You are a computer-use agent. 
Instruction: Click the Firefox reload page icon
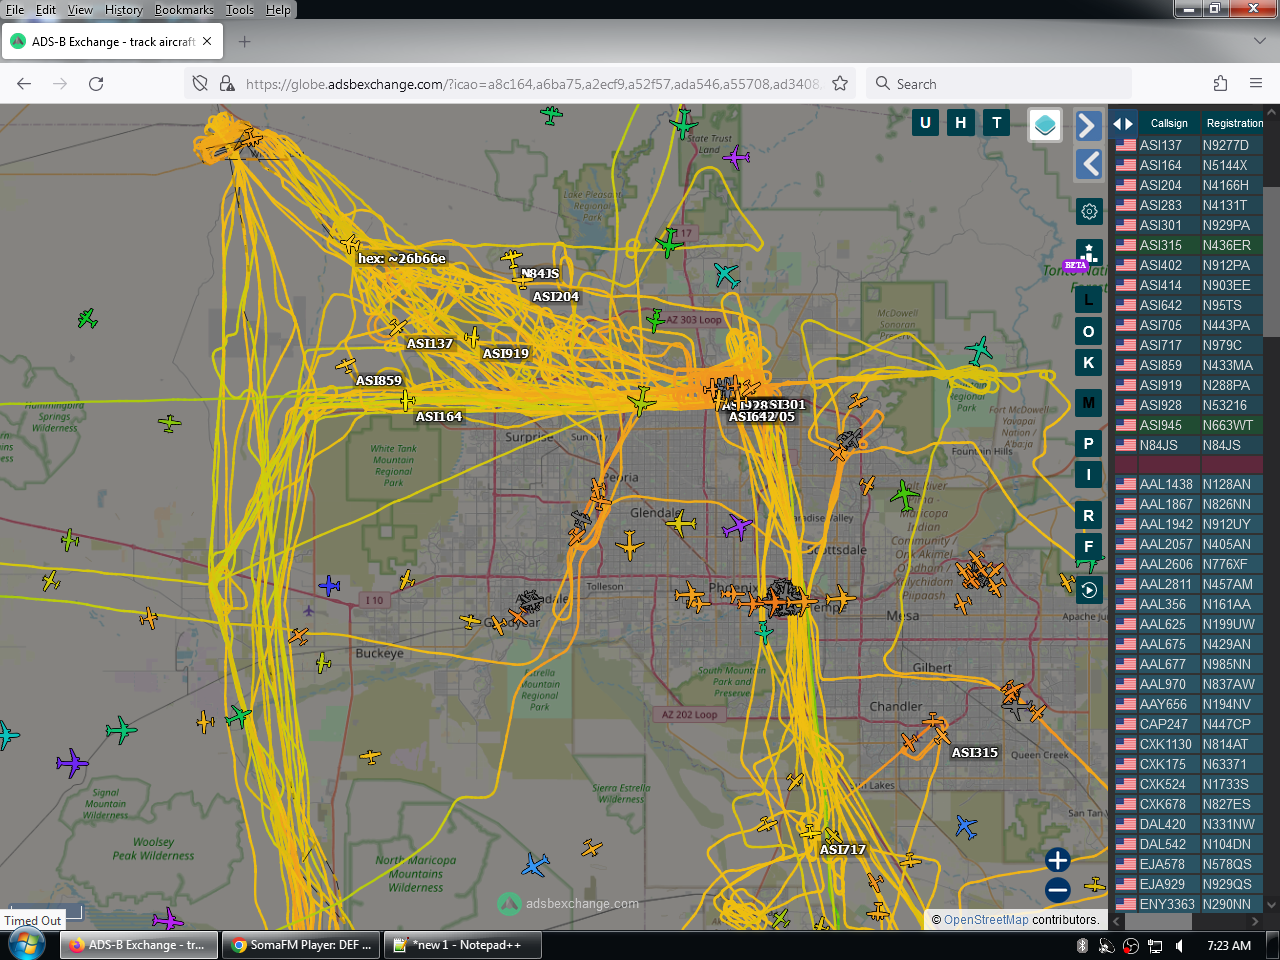pos(96,84)
